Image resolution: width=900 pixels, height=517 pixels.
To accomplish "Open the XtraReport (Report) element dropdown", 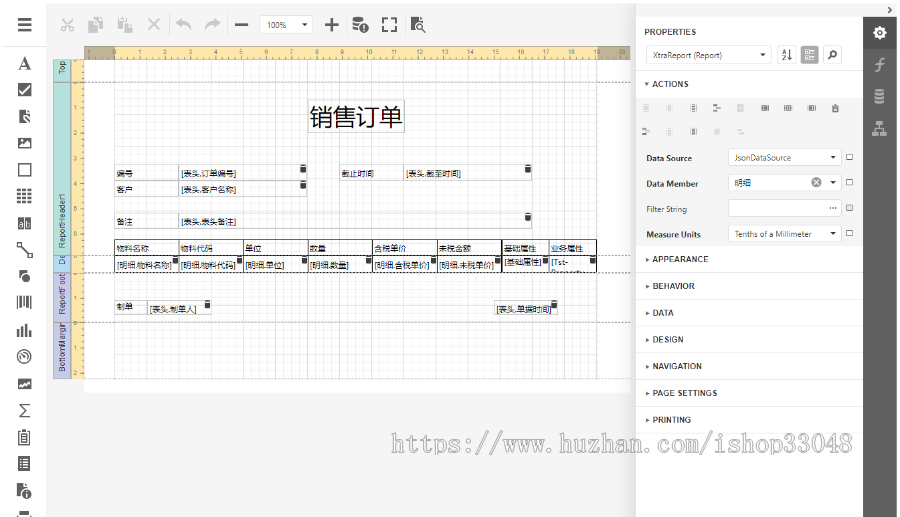I will pos(708,55).
